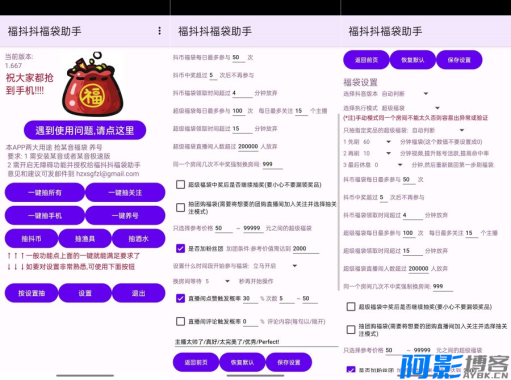Open 设置 from the home screen
The width and height of the screenshot is (511, 380).
click(85, 293)
